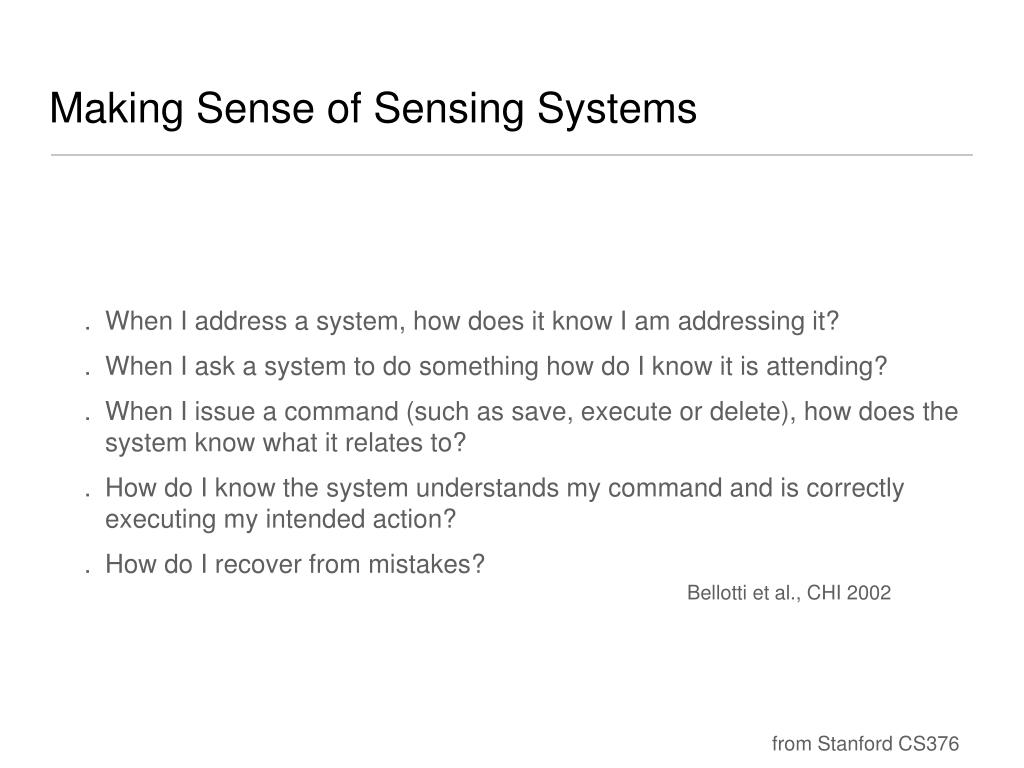Viewport: 1024px width, 768px height.
Task: Click the horizontal divider line under the title
Action: click(x=511, y=155)
